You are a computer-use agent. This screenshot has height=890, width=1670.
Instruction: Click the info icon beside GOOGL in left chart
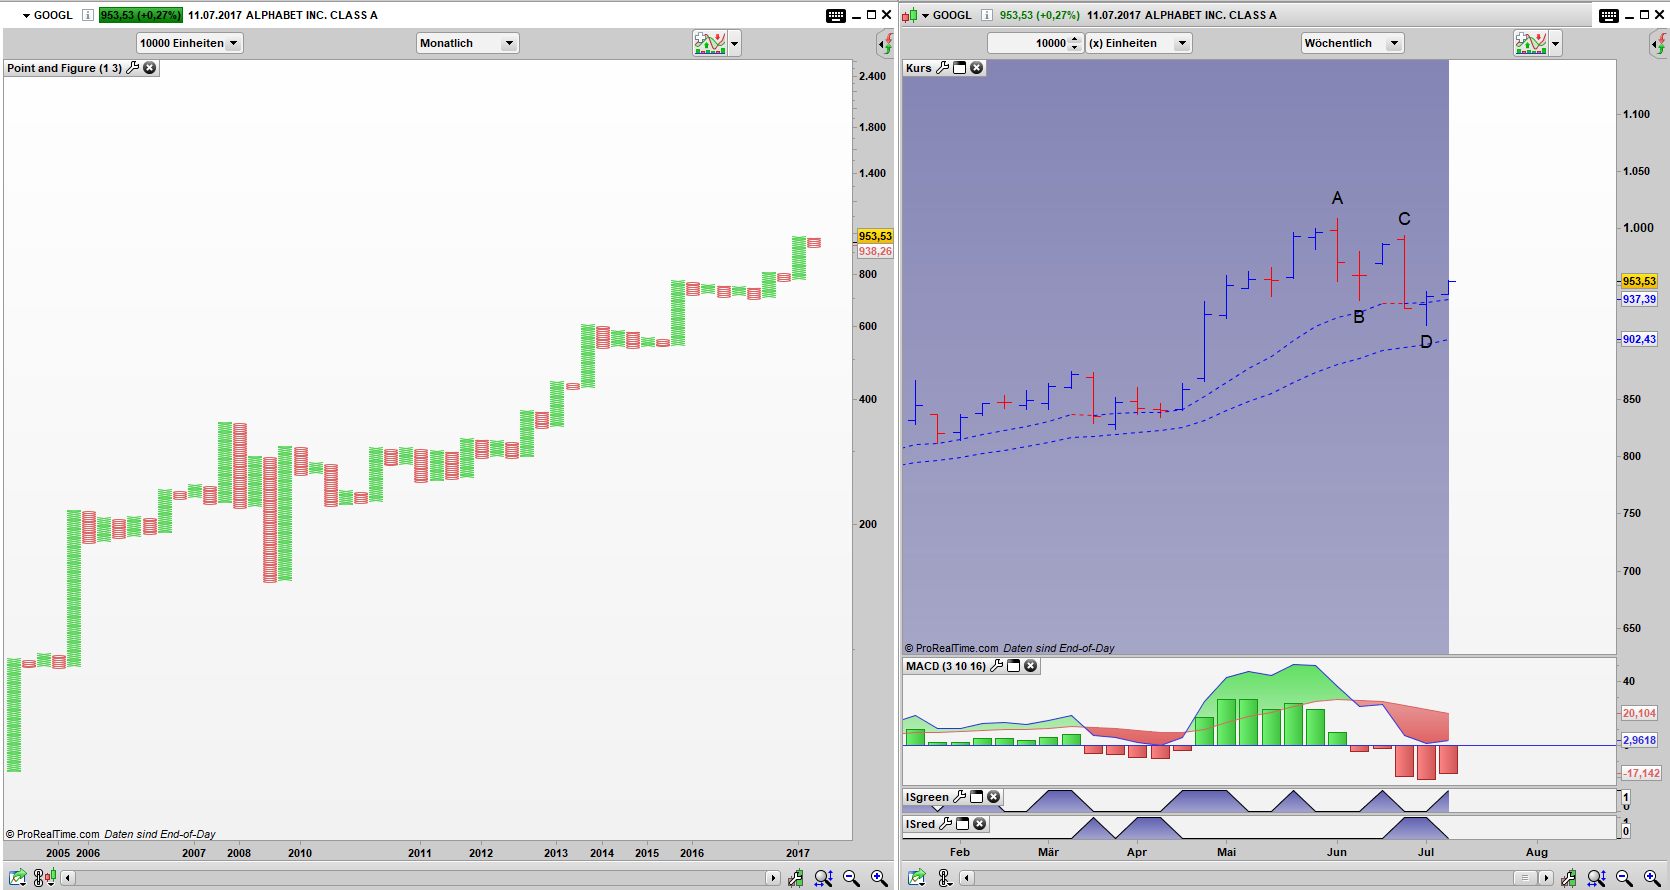click(x=88, y=15)
